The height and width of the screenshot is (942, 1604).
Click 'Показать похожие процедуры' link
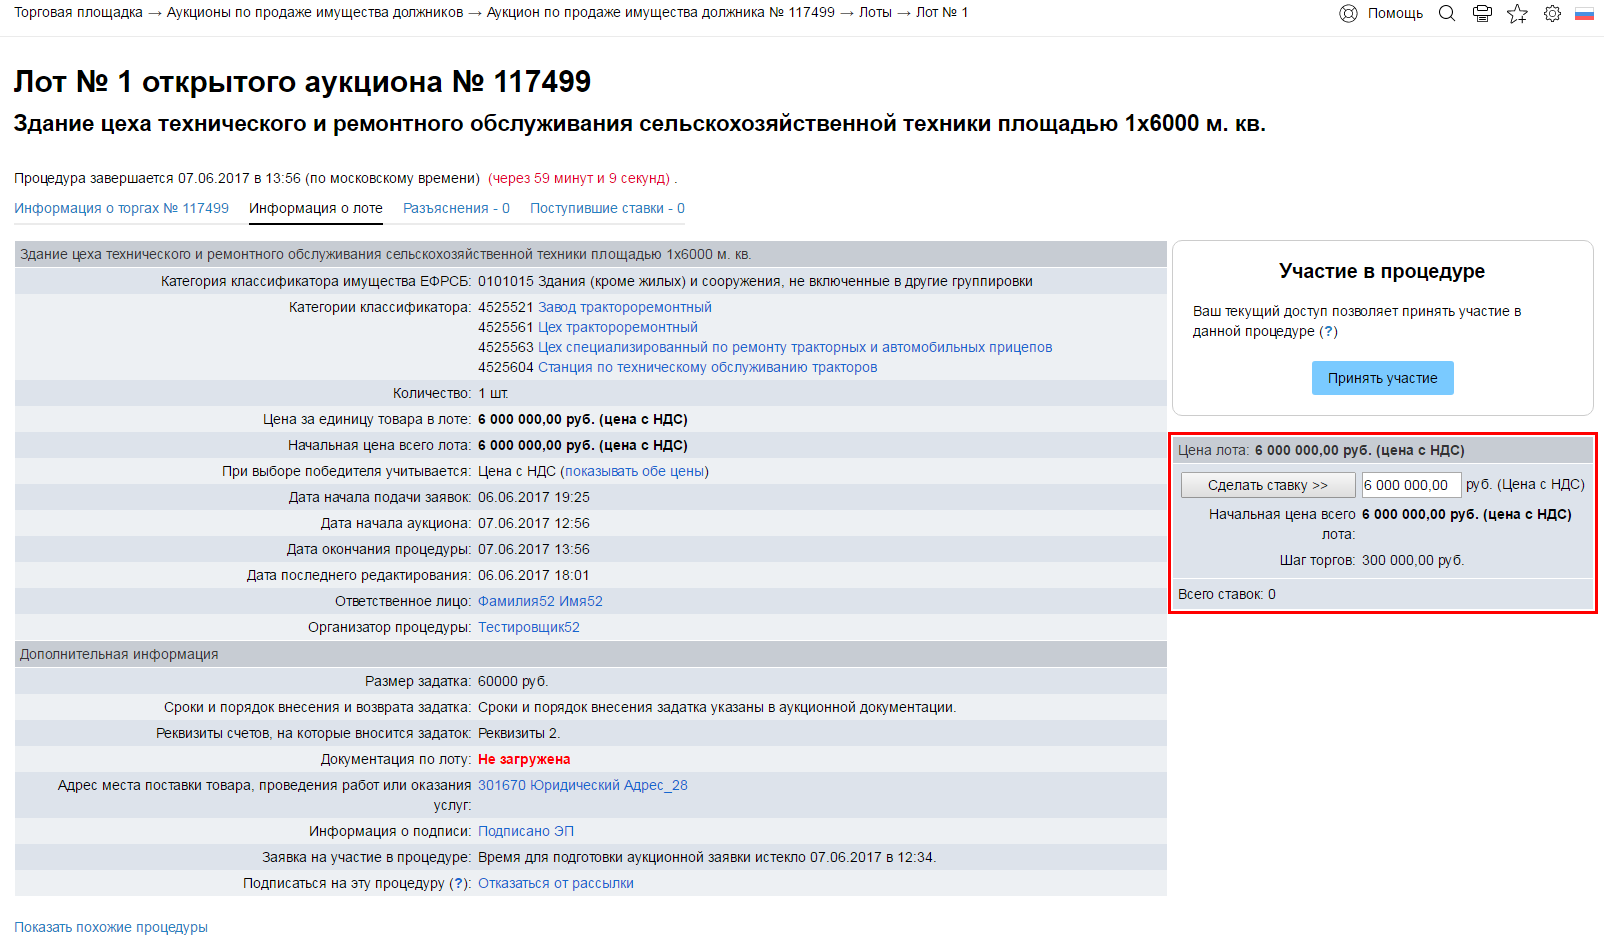click(x=111, y=927)
